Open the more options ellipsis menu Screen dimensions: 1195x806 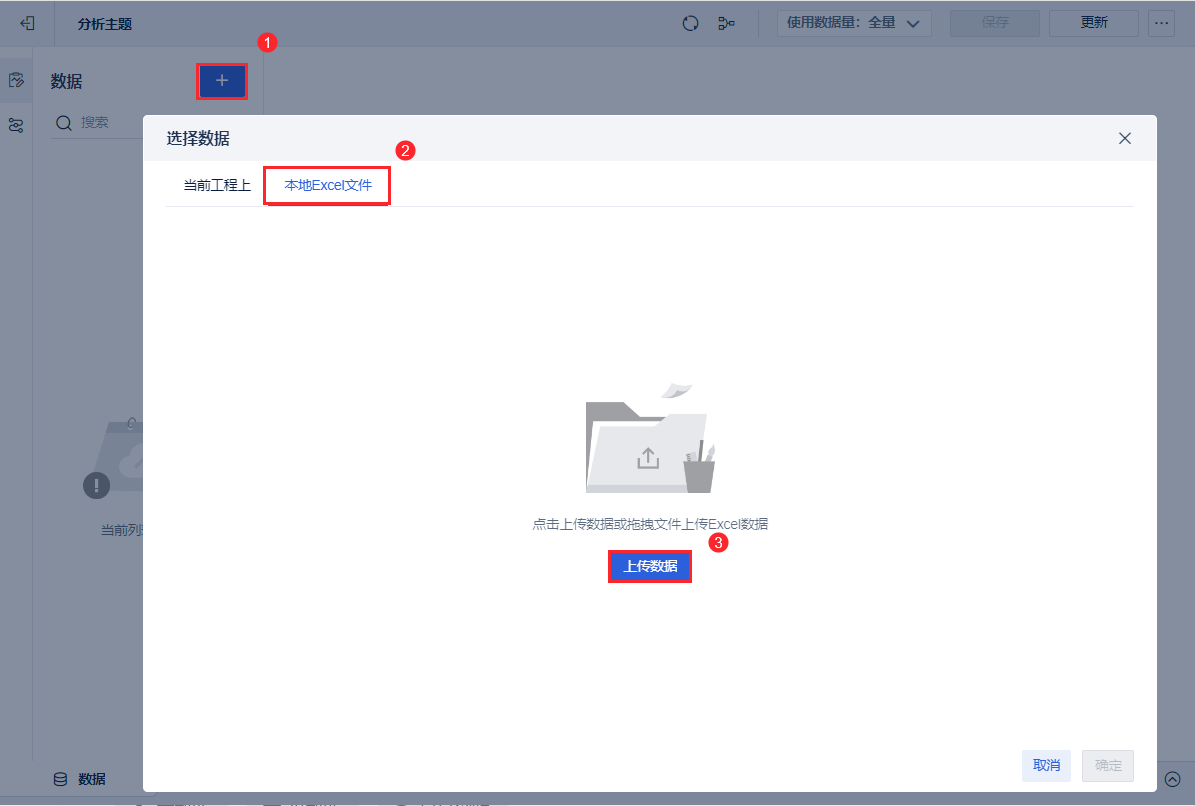tap(1161, 23)
